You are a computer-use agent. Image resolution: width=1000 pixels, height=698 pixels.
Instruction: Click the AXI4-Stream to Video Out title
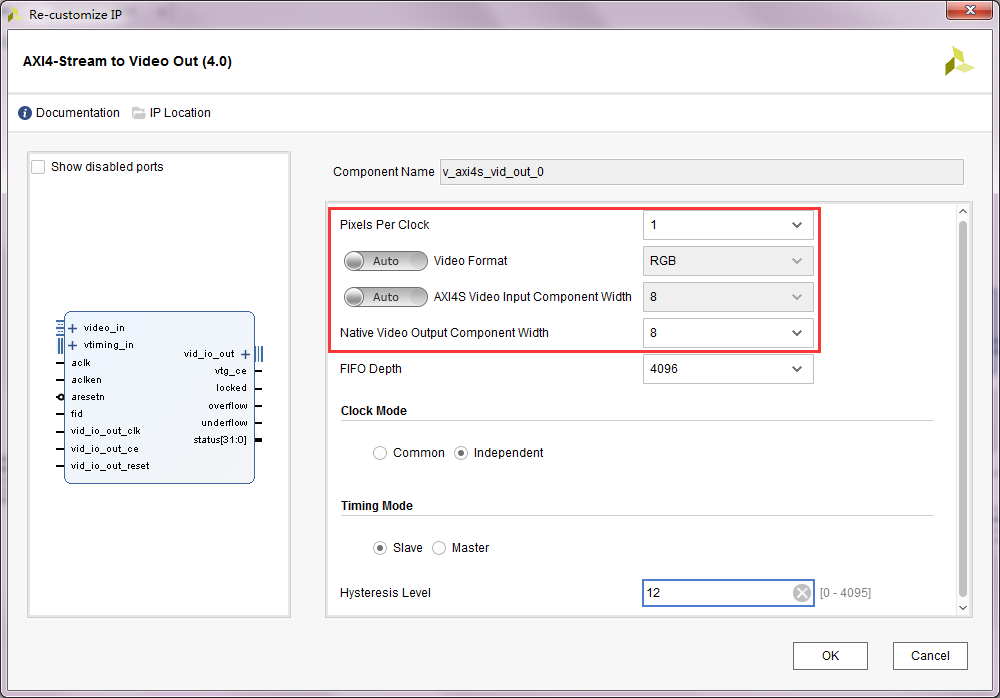tap(128, 61)
